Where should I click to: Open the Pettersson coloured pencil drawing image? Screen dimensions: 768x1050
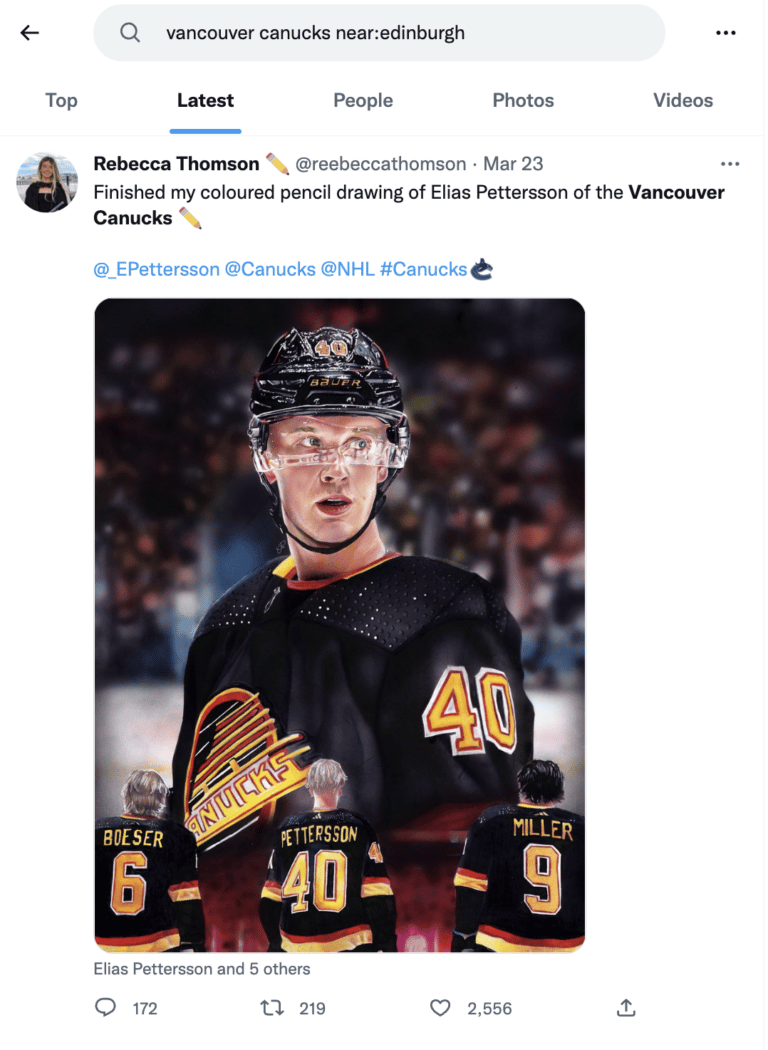click(x=339, y=625)
